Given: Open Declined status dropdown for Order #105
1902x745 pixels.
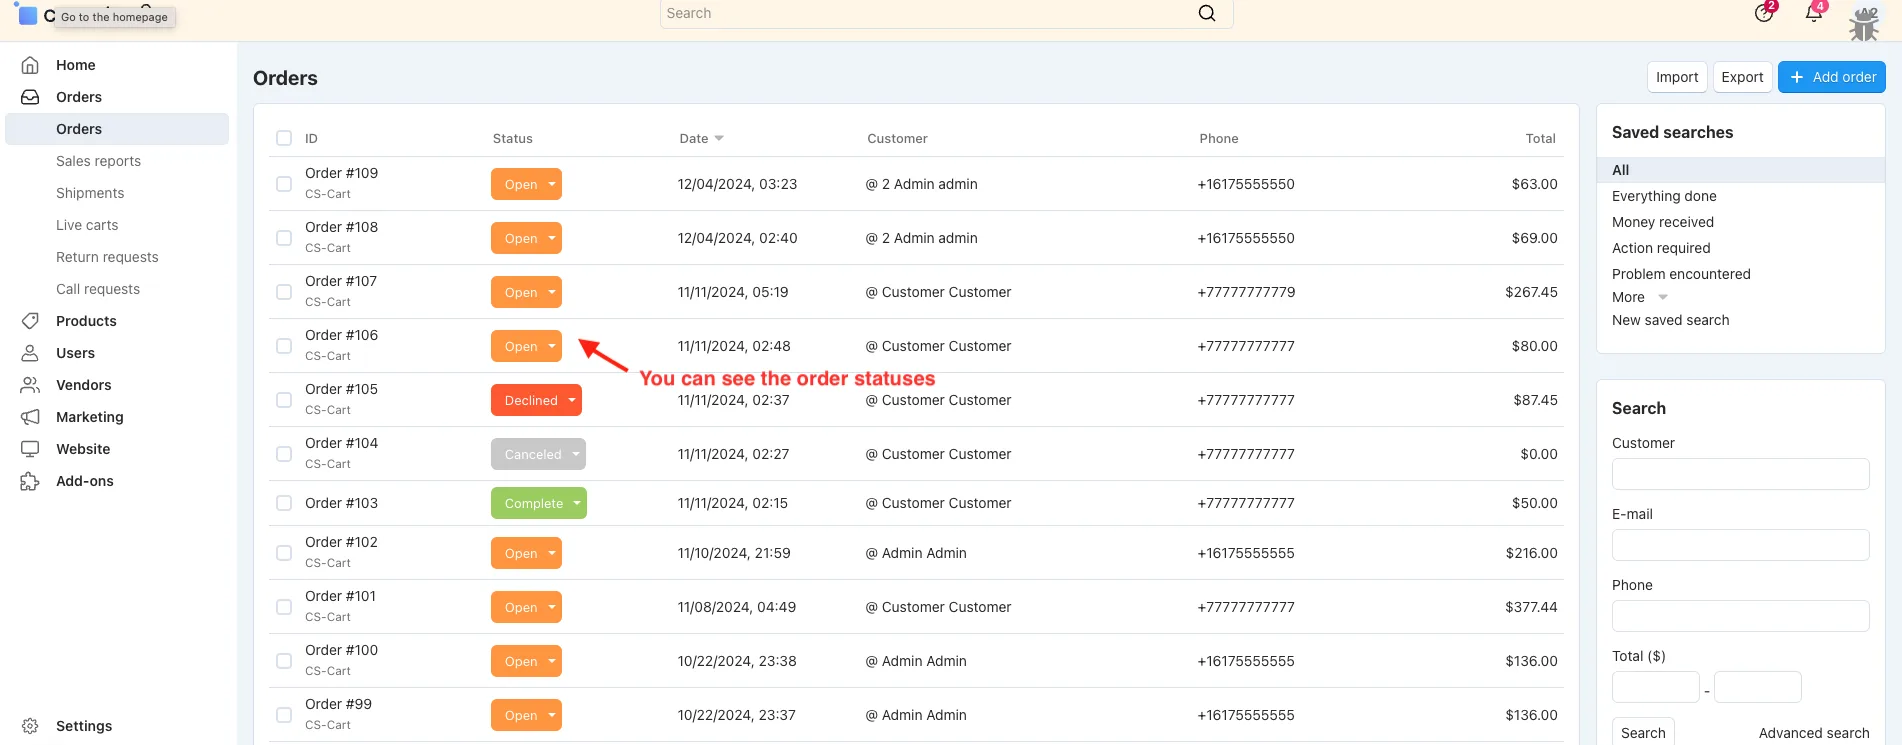Looking at the screenshot, I should 536,400.
